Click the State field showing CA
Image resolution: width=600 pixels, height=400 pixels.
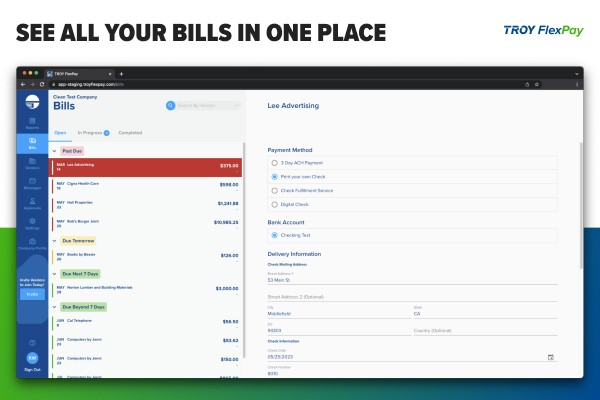pos(486,312)
